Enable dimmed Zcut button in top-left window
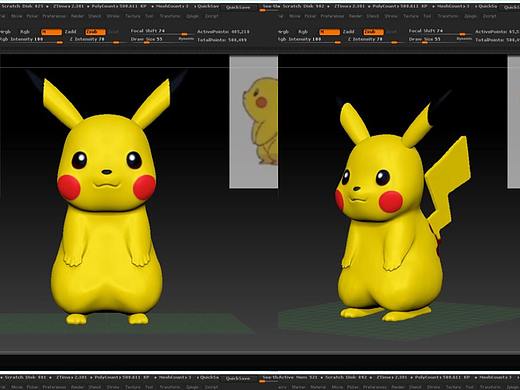The width and height of the screenshot is (520, 390). point(114,32)
